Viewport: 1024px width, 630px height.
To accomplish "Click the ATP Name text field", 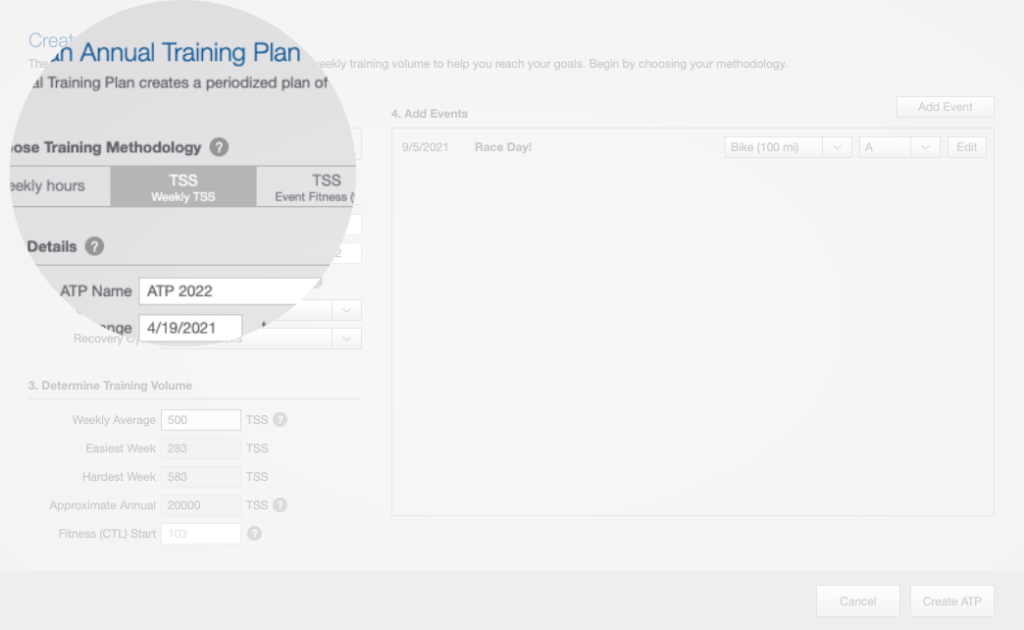I will point(230,291).
